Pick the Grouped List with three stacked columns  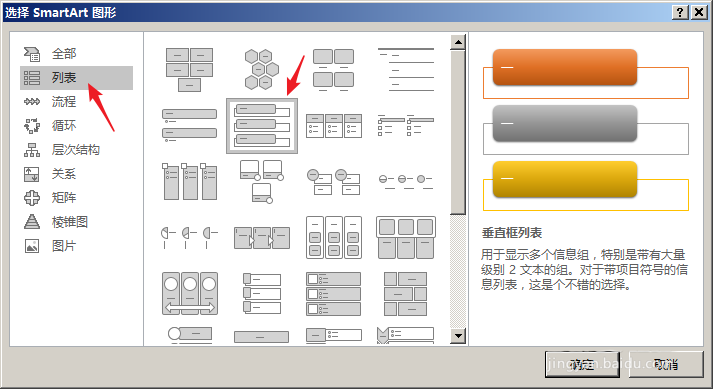tap(334, 237)
